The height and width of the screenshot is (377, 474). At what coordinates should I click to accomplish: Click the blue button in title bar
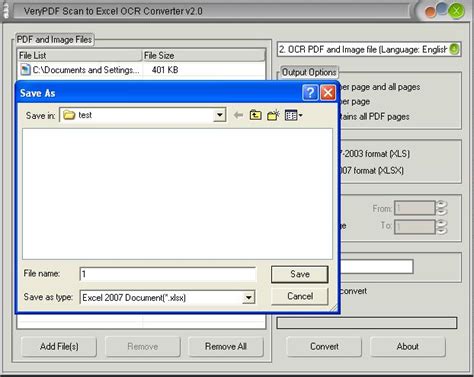[x=442, y=9]
